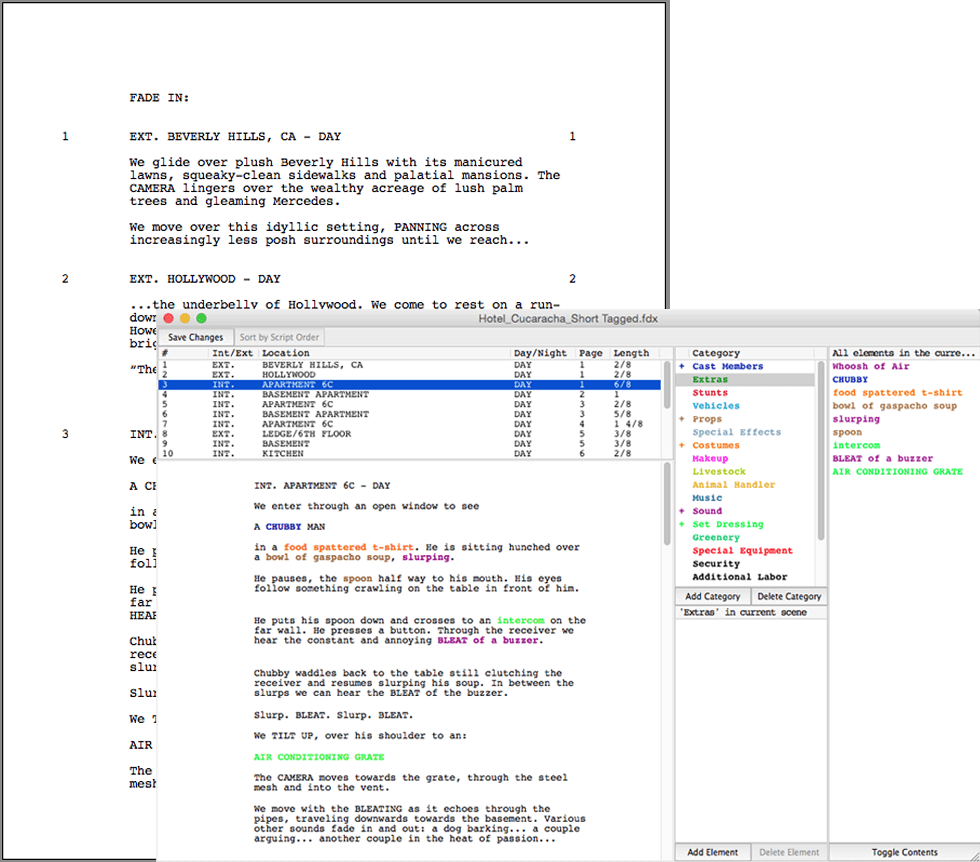Click the Delete Category button
Screen dimensions: 980x862
click(789, 596)
